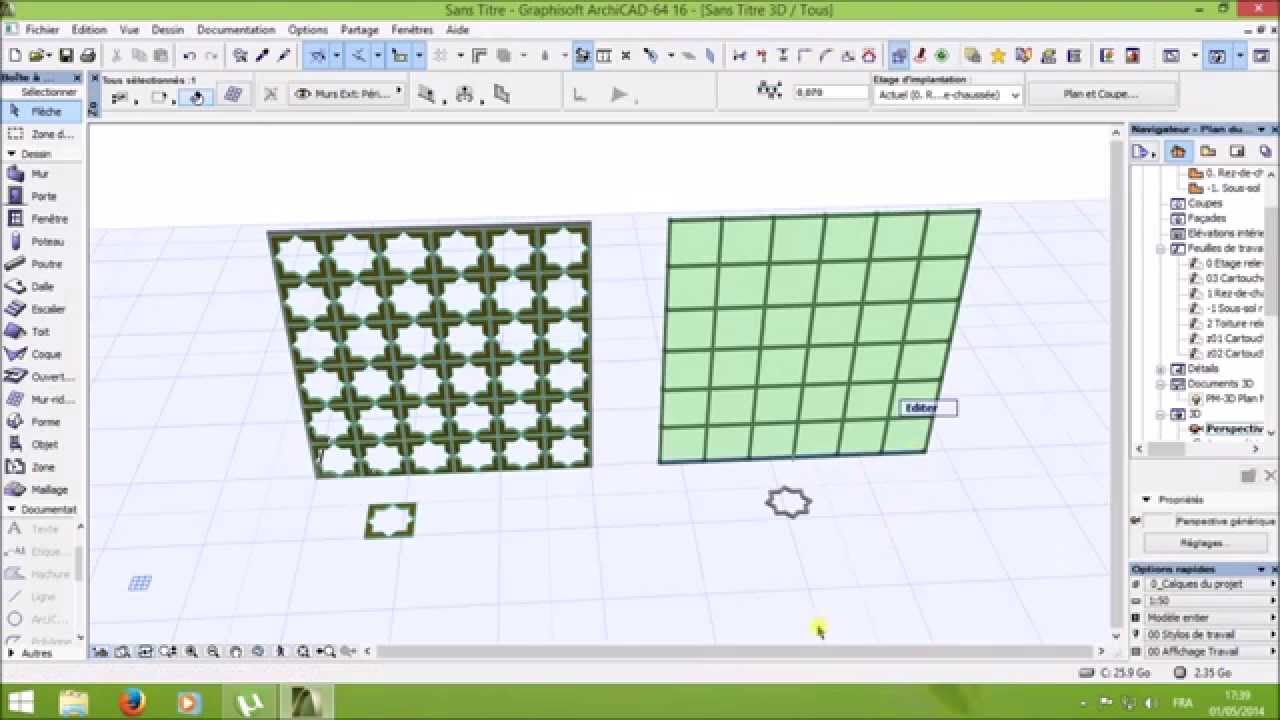Expand the Détails tree node
Screen dimensions: 1280x720
(x=1161, y=369)
